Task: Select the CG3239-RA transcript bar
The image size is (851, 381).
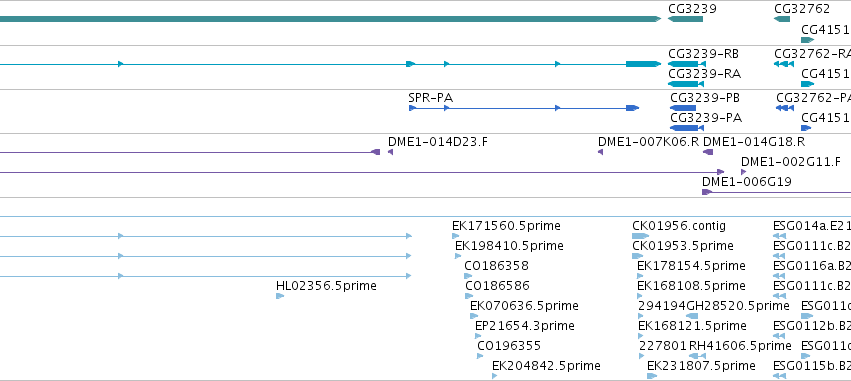Action: pos(685,84)
